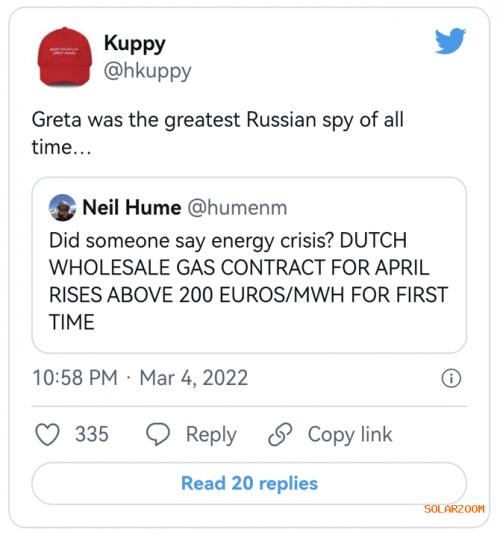Click the reply speech bubble icon
Image resolution: width=500 pixels, height=535 pixels.
pos(158,434)
